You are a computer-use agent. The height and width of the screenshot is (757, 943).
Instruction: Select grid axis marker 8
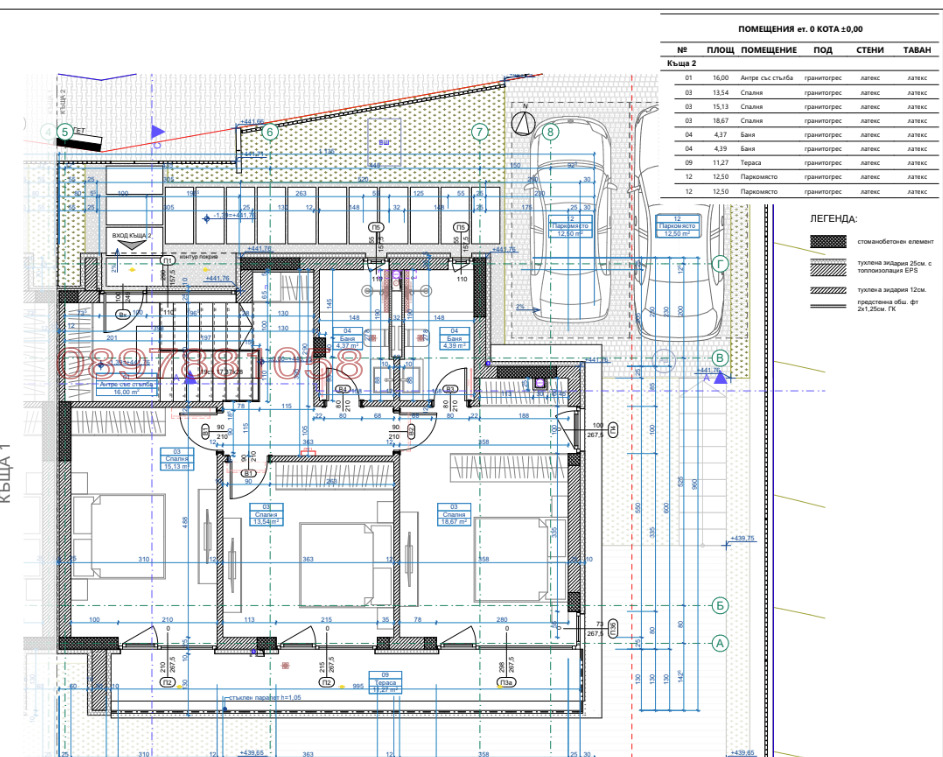click(551, 132)
